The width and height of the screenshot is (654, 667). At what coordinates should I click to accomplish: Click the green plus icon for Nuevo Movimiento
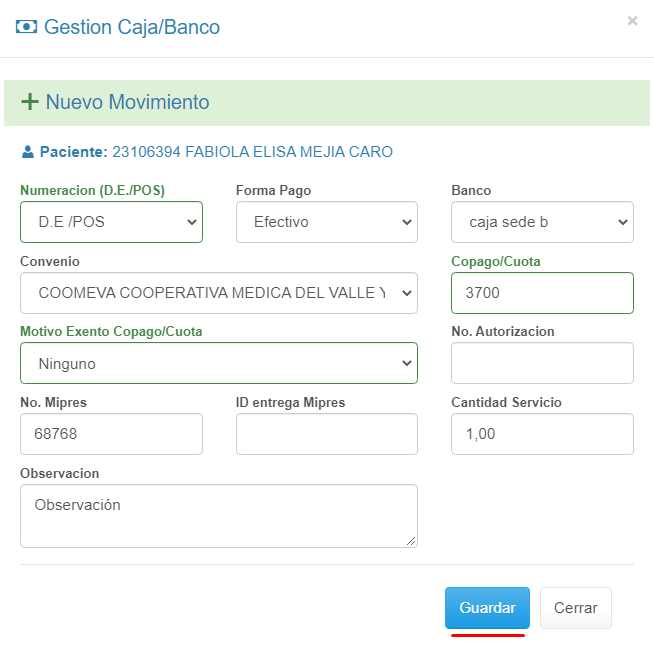pyautogui.click(x=30, y=102)
